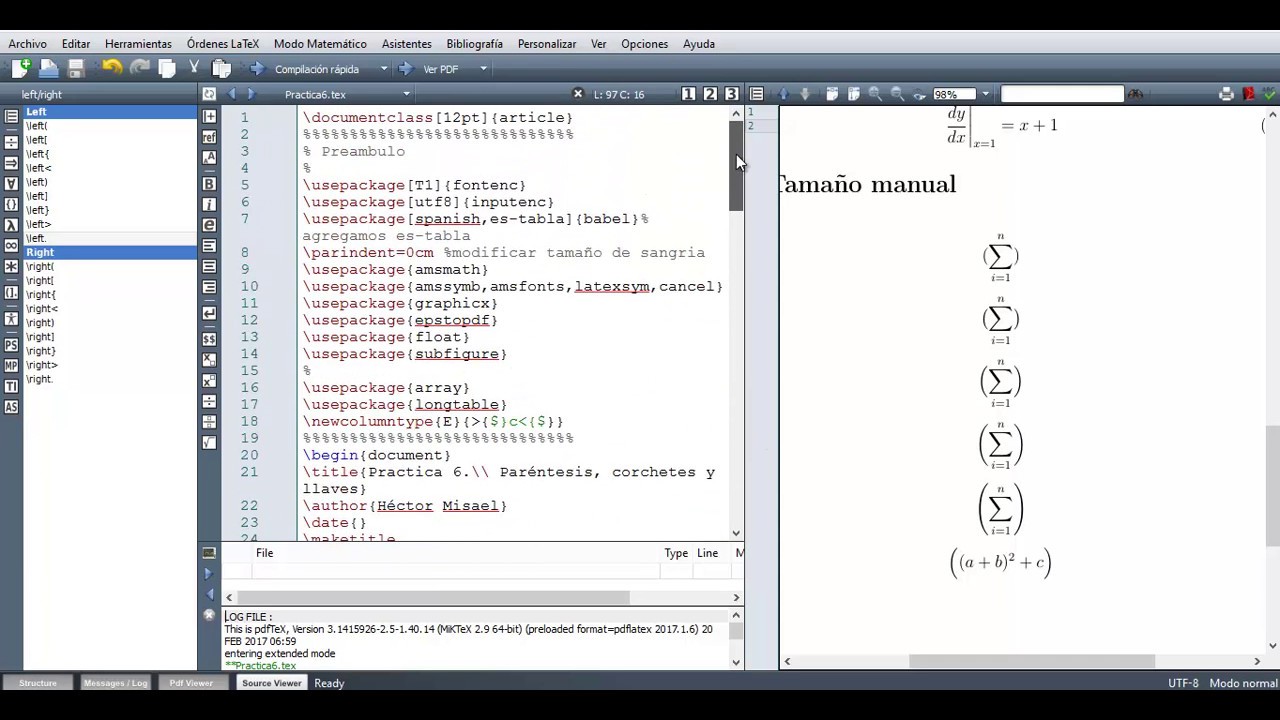Screen dimensions: 1280x720
Task: Insert \right. from the Right list
Action: pos(39,379)
